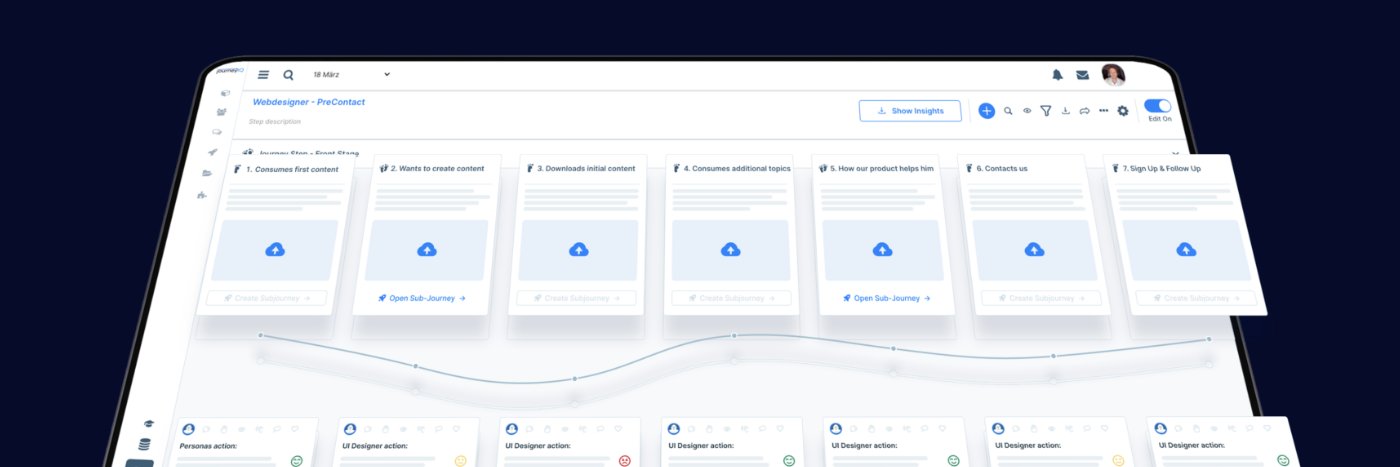Select the paper plane icon in the sidebar
The height and width of the screenshot is (467, 1400).
[213, 152]
